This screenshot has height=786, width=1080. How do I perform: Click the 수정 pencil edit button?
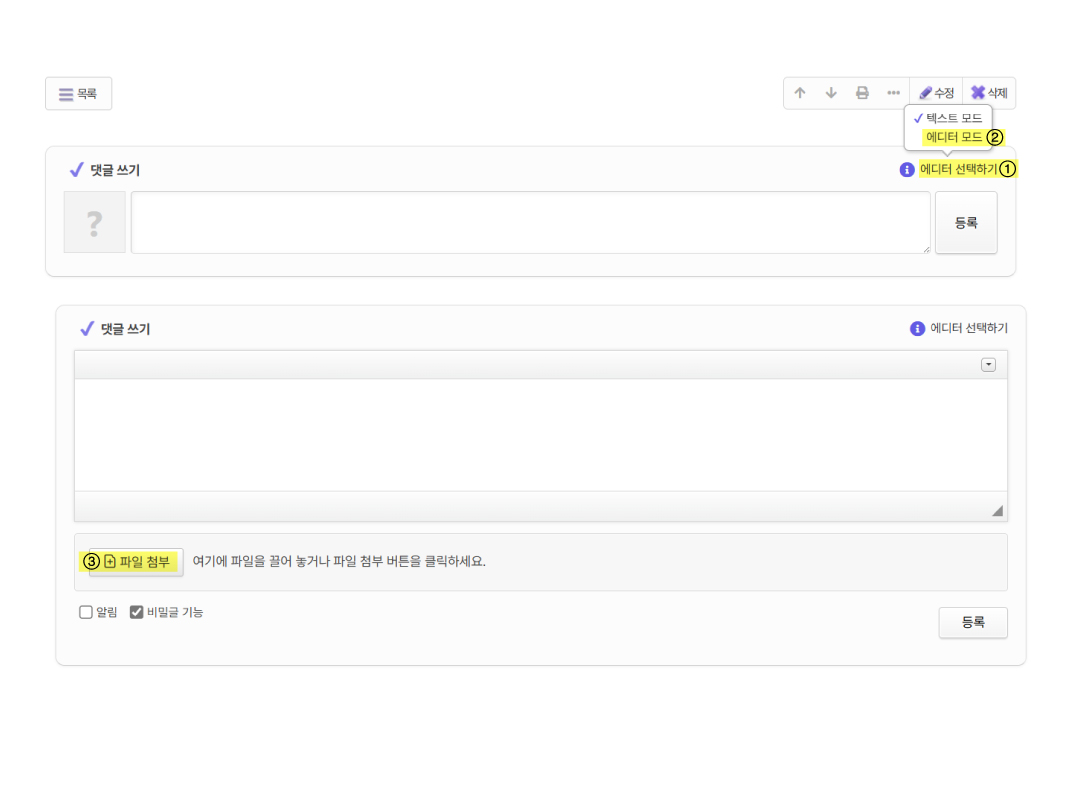coord(937,93)
